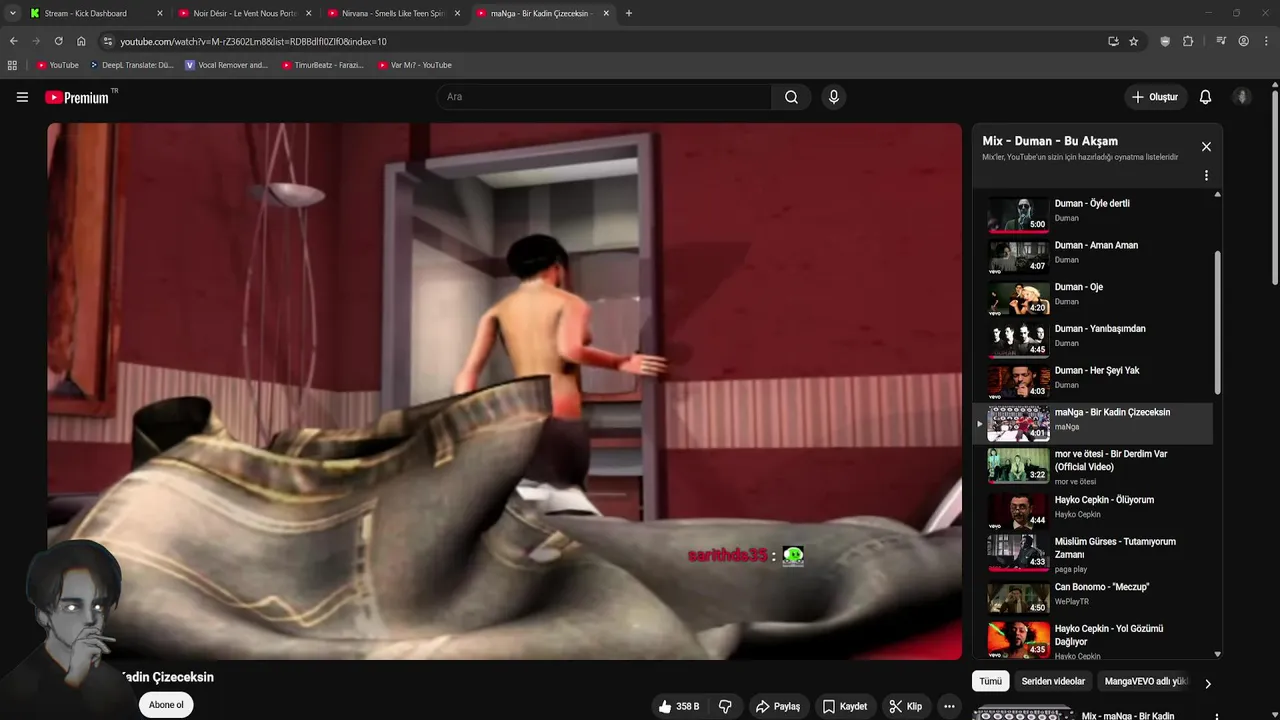
Task: Bookmark this page with star icon
Action: [x=1133, y=41]
